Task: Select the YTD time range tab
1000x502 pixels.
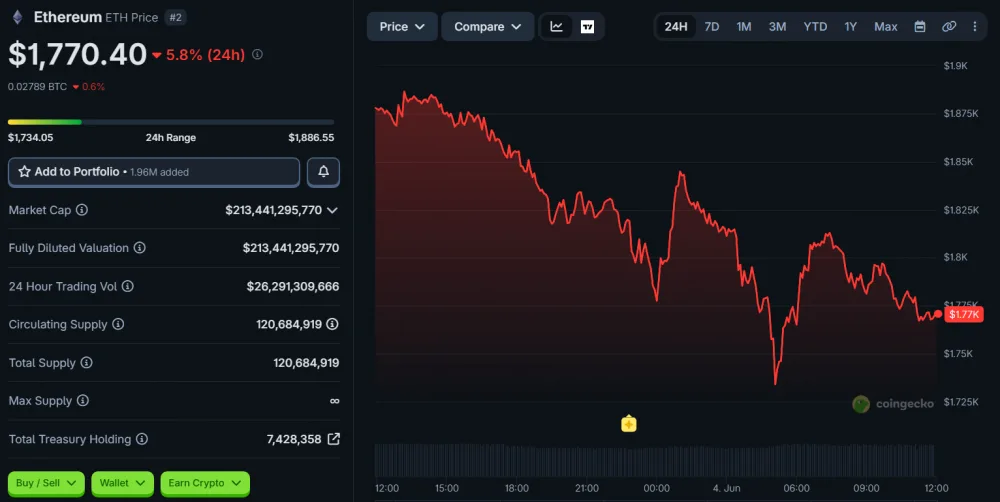Action: 815,27
